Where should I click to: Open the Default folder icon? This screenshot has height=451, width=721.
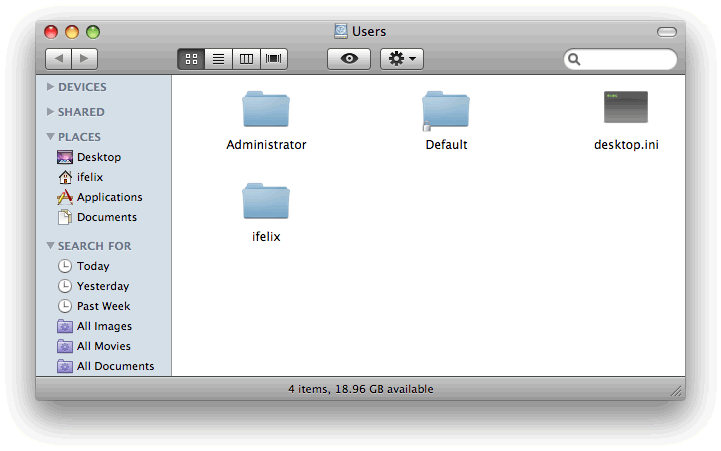(446, 109)
